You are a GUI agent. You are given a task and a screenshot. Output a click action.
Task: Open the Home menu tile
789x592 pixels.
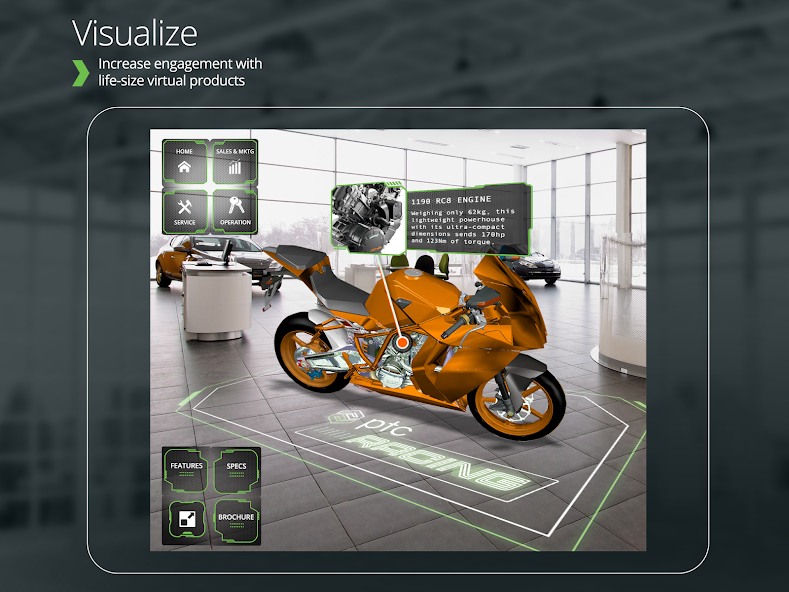[185, 162]
